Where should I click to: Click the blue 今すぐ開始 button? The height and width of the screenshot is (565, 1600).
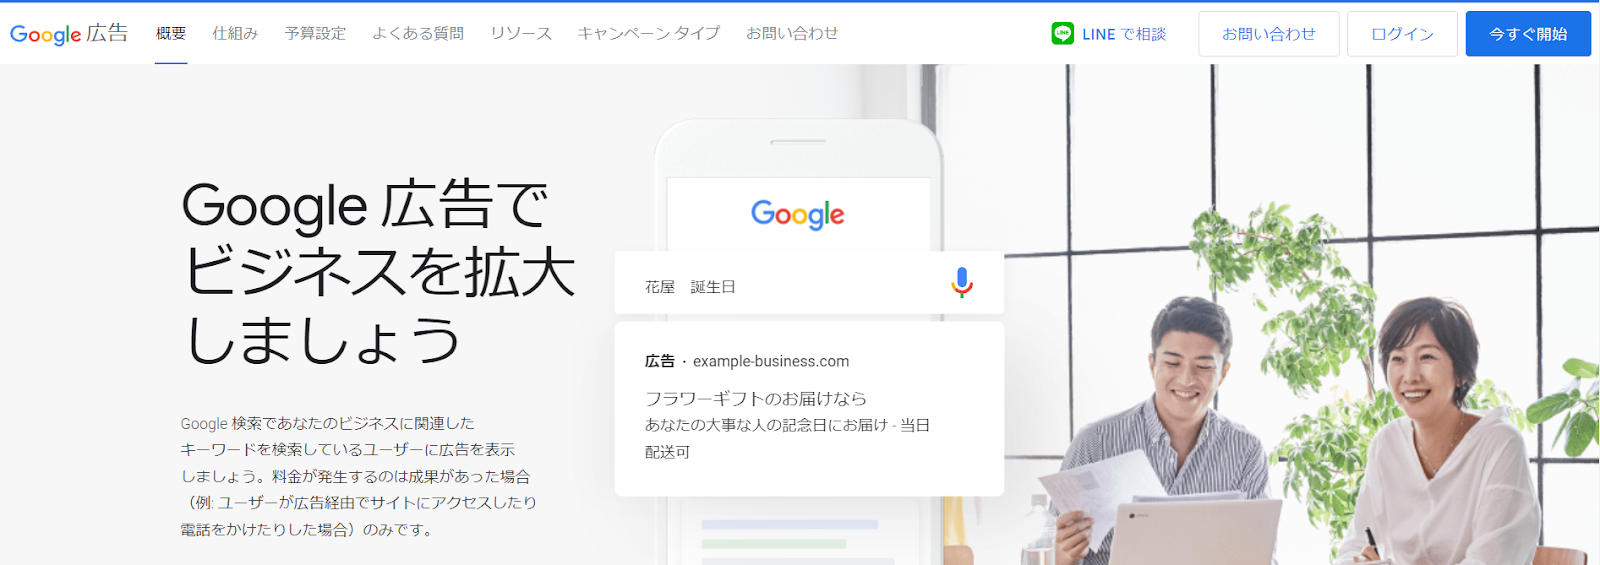pyautogui.click(x=1528, y=34)
